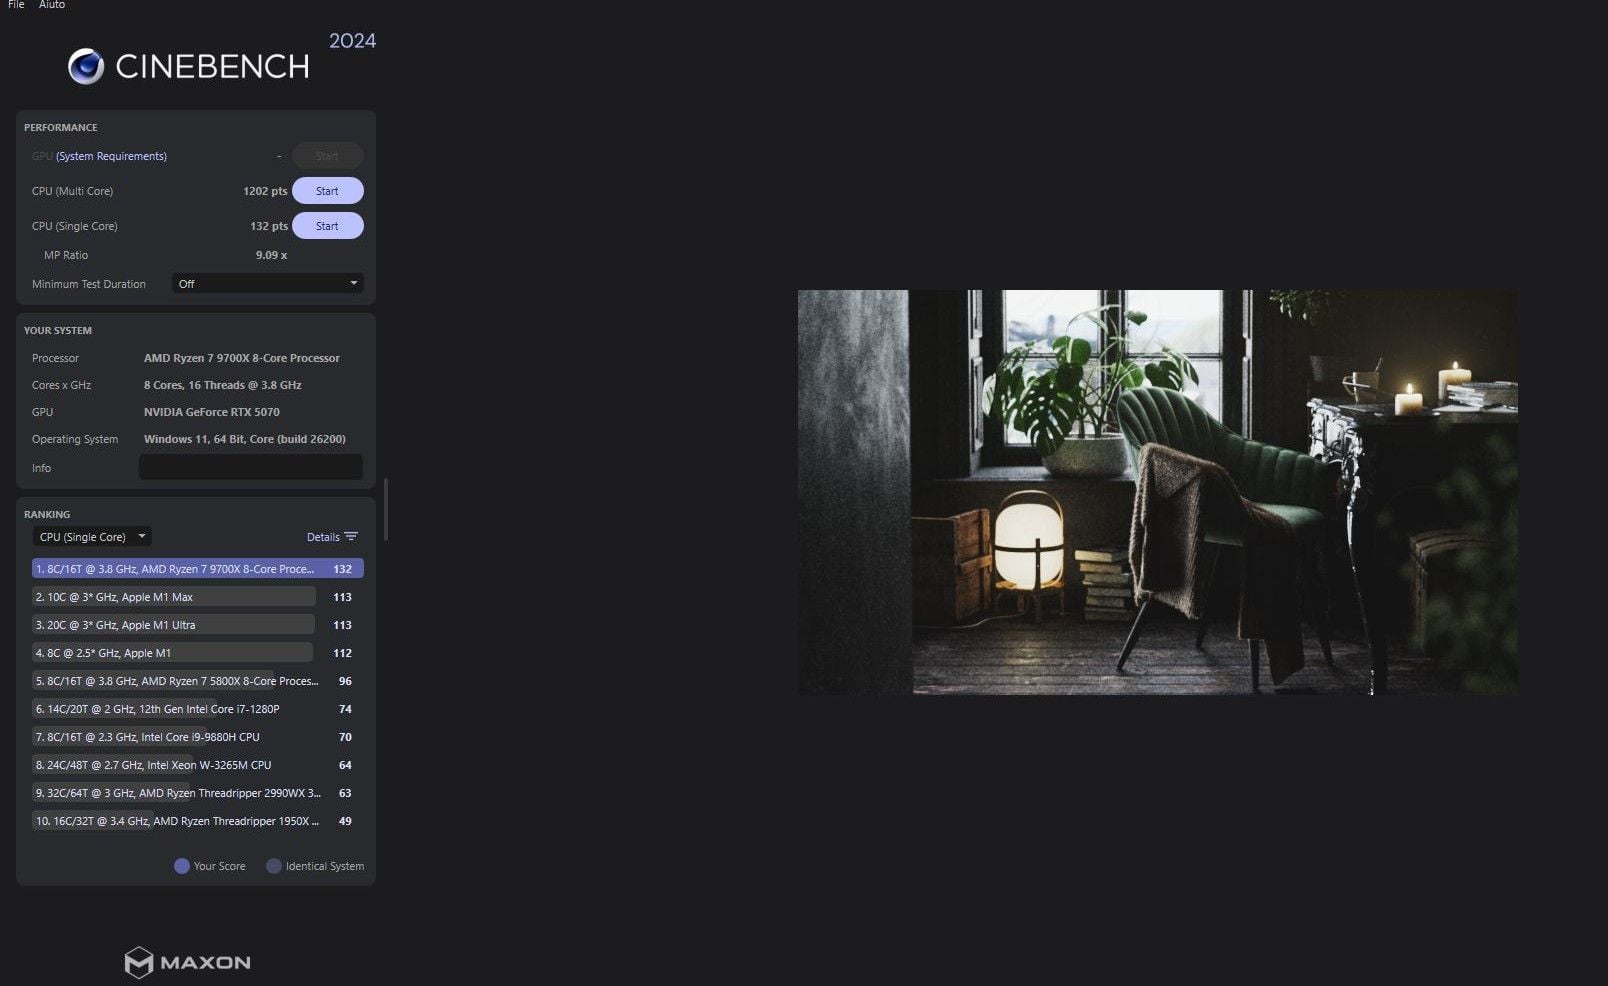This screenshot has width=1608, height=986.
Task: Click the NVIDIA GeForce RTX 5070 text
Action: click(212, 412)
